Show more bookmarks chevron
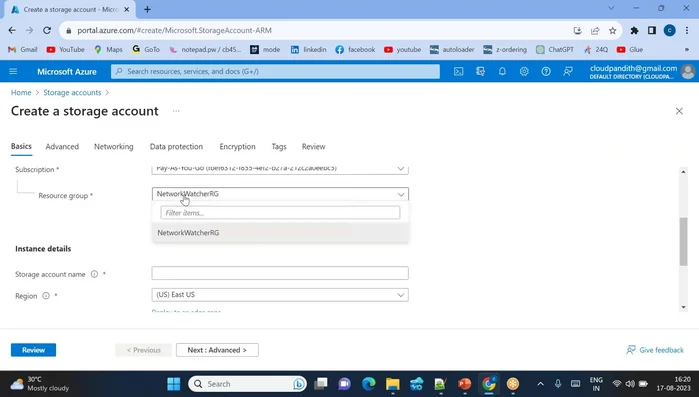The image size is (699, 397). coord(687,49)
